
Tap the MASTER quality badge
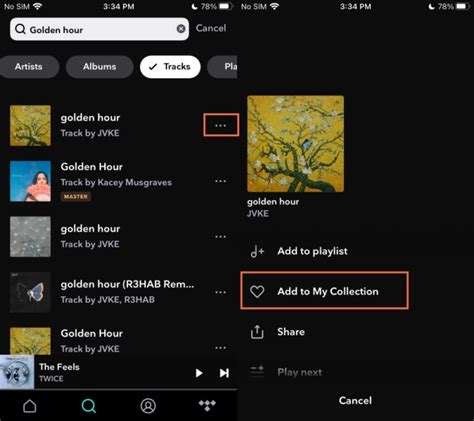[x=76, y=197]
